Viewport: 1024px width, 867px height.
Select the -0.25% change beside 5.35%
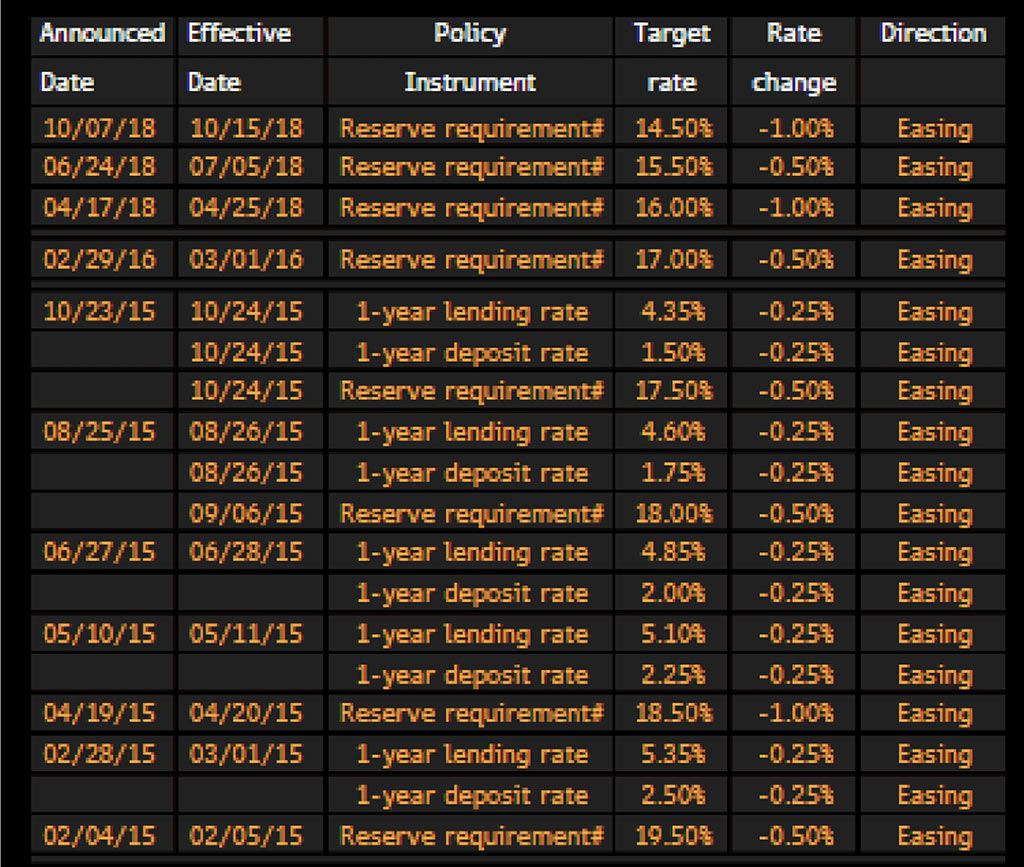pyautogui.click(x=796, y=754)
